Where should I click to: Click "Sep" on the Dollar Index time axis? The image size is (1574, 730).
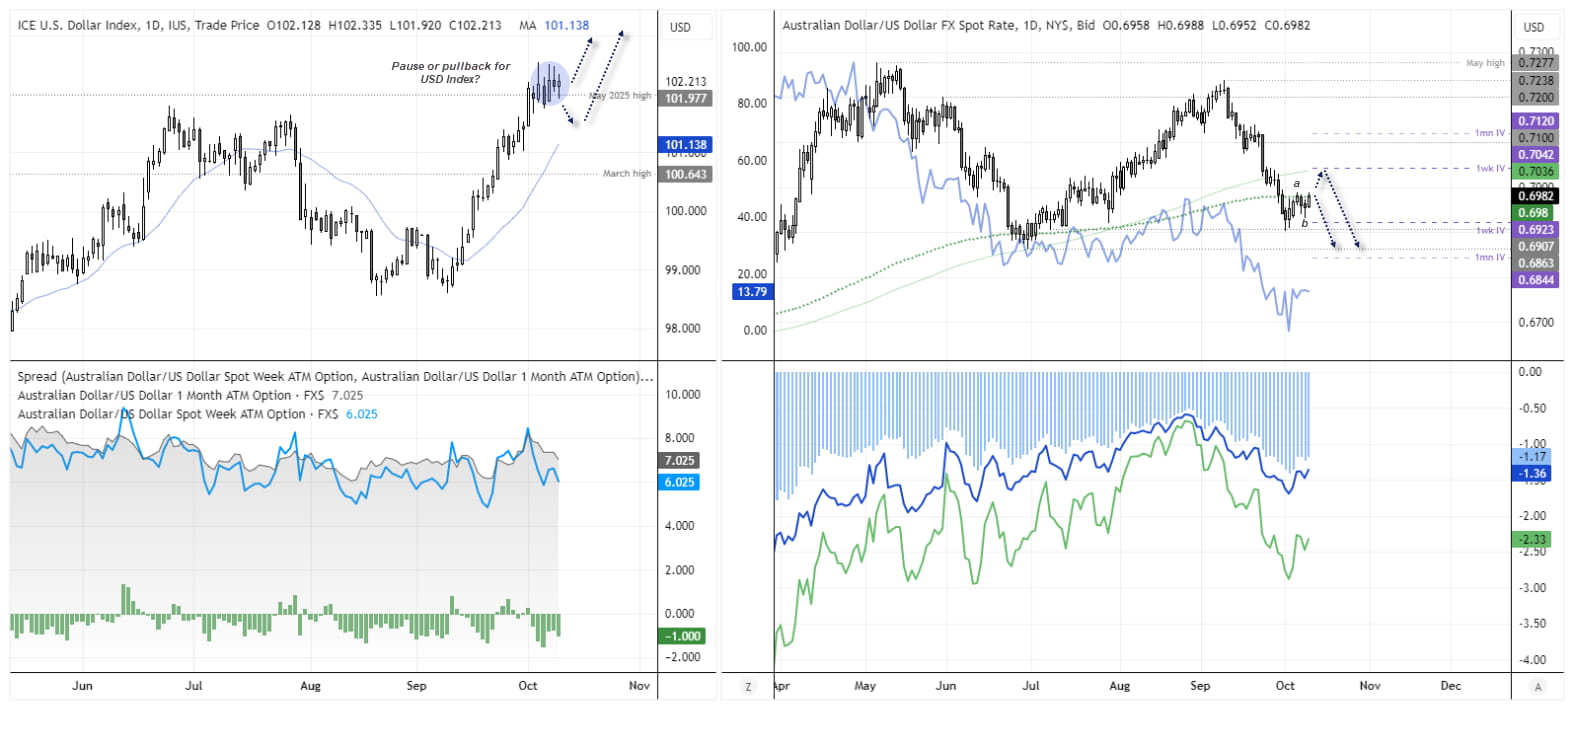(x=416, y=686)
